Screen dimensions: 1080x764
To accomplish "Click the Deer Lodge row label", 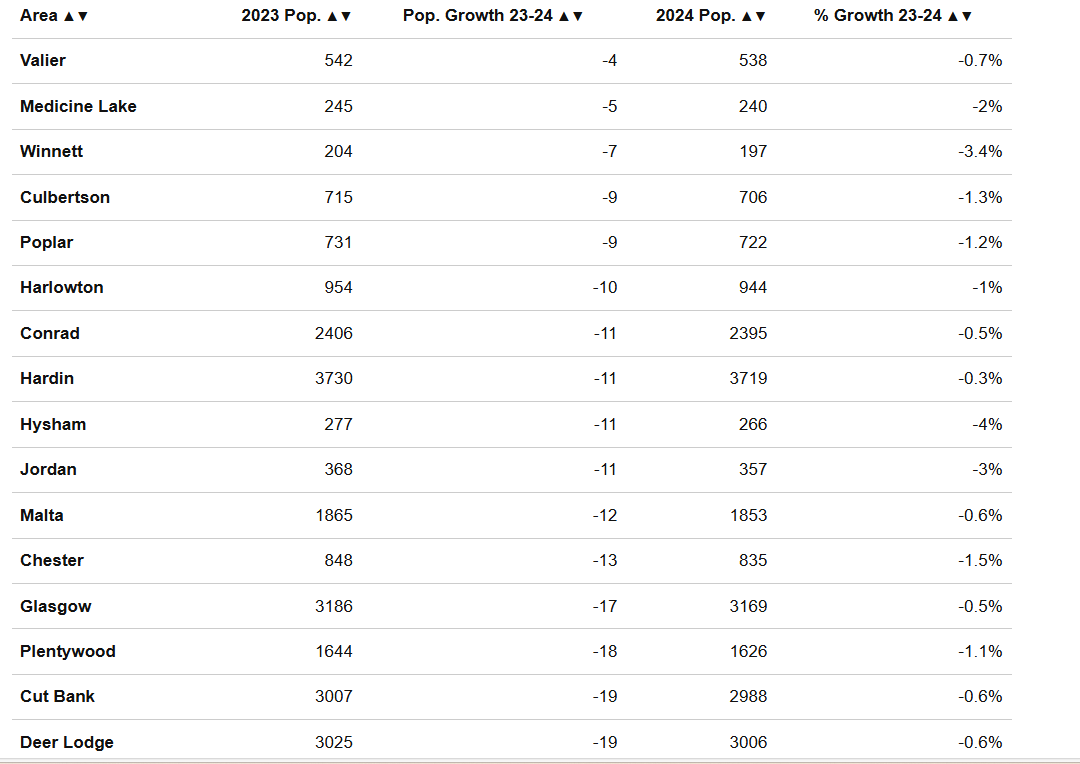I will point(67,742).
